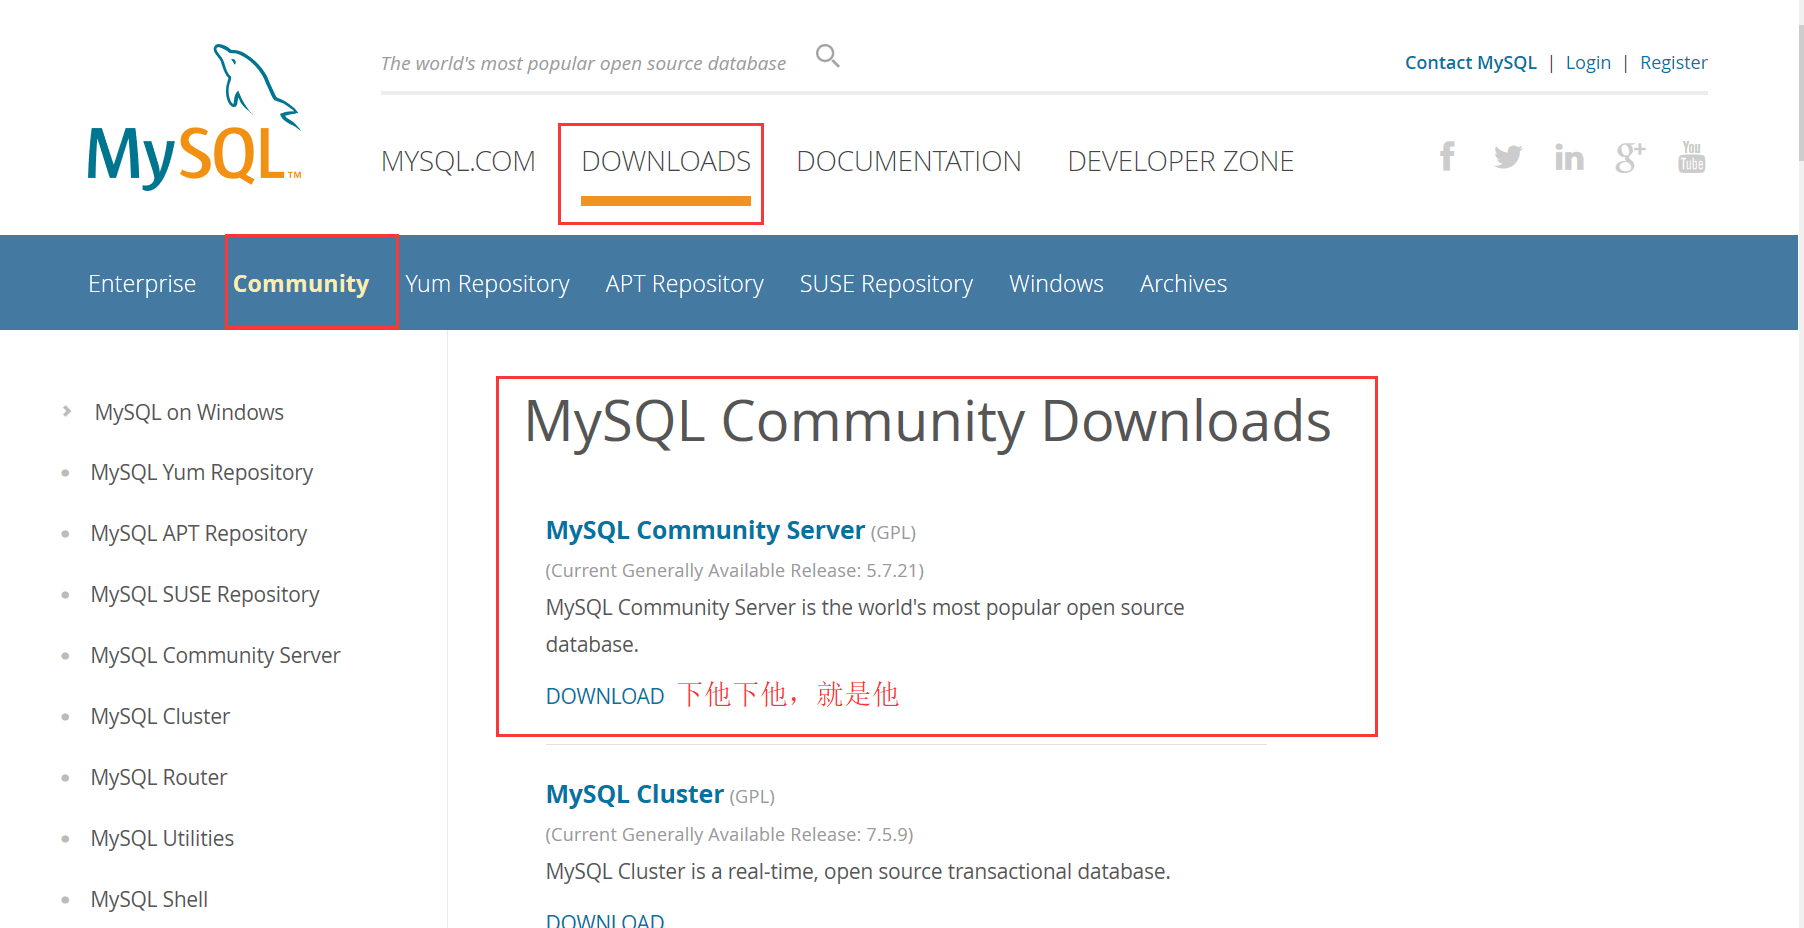
Task: Open MySQL Cluster sidebar link
Action: coord(160,716)
